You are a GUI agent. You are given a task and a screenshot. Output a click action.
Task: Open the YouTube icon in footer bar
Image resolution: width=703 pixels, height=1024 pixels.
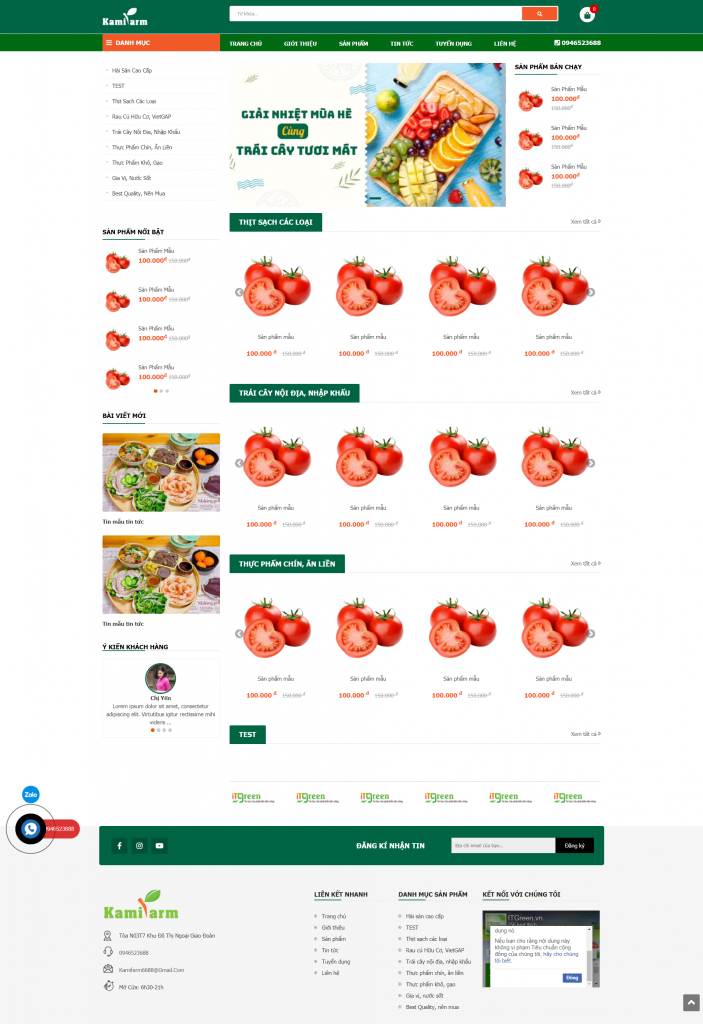pos(159,846)
